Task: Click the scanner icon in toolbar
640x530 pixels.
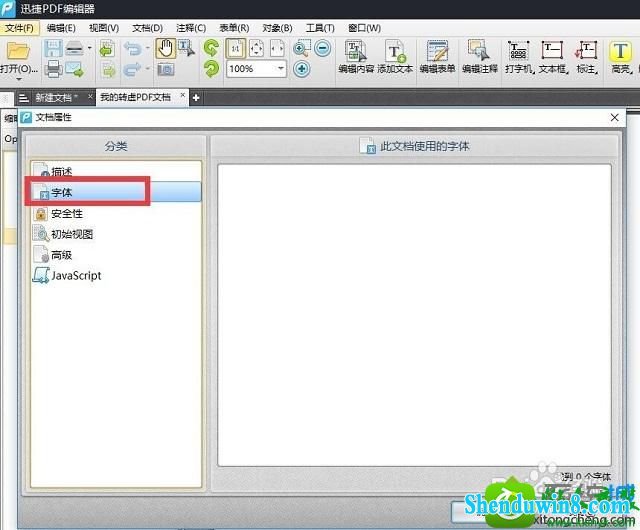Action: pyautogui.click(x=75, y=49)
